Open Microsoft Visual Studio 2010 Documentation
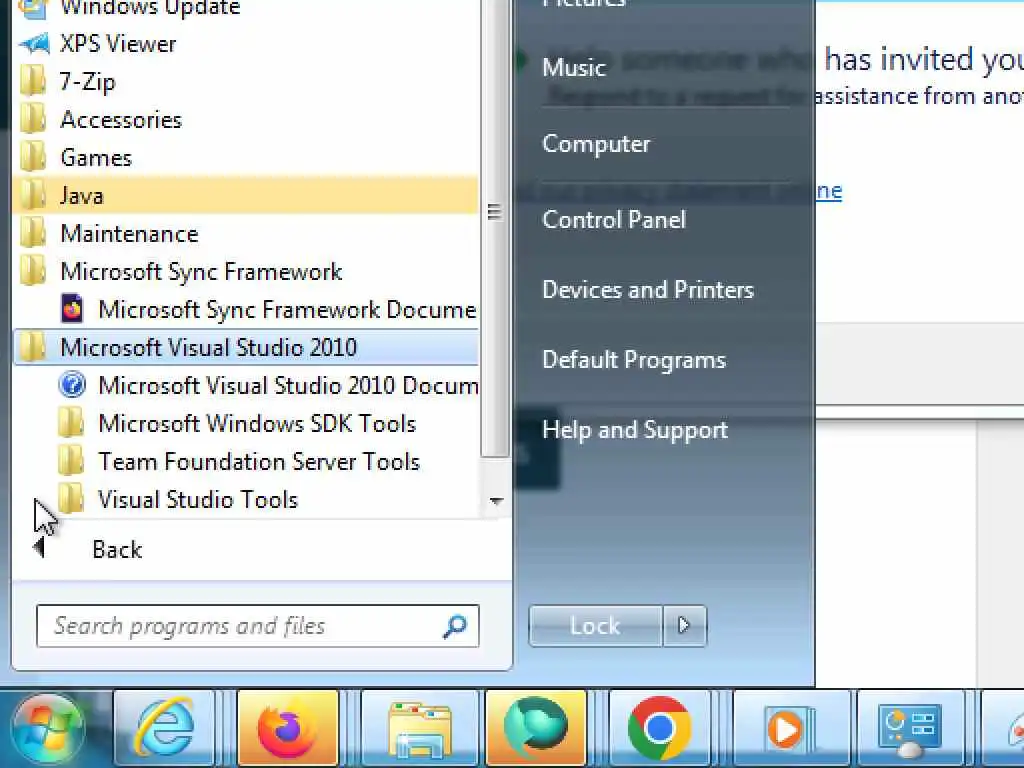The width and height of the screenshot is (1024, 768). pyautogui.click(x=246, y=385)
